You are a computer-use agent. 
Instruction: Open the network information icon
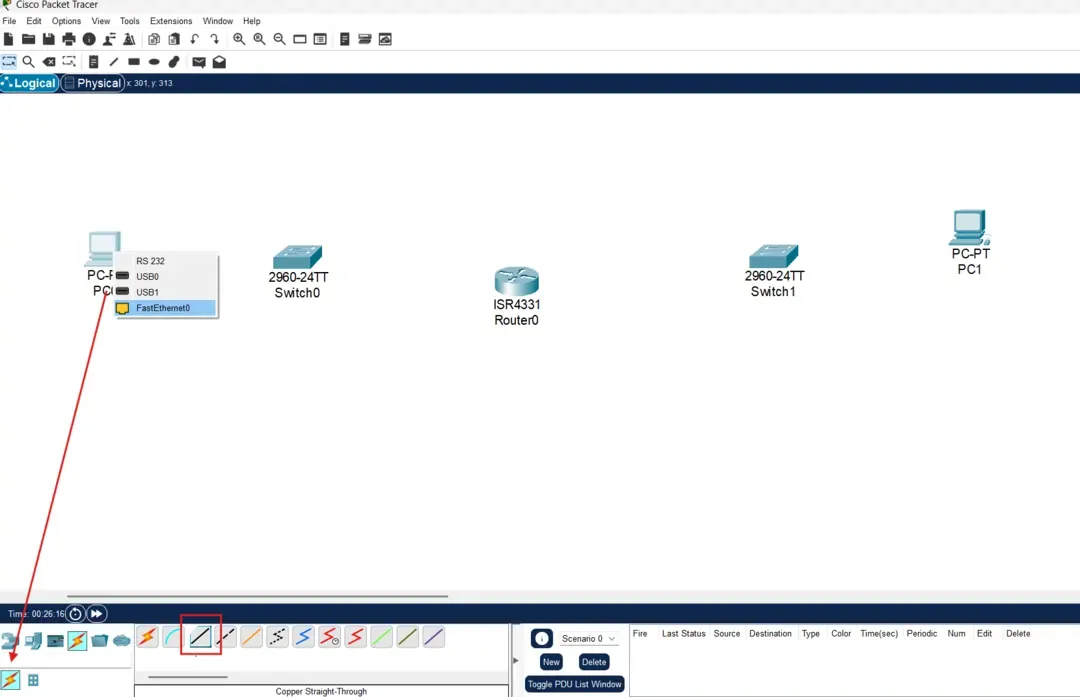coord(89,39)
